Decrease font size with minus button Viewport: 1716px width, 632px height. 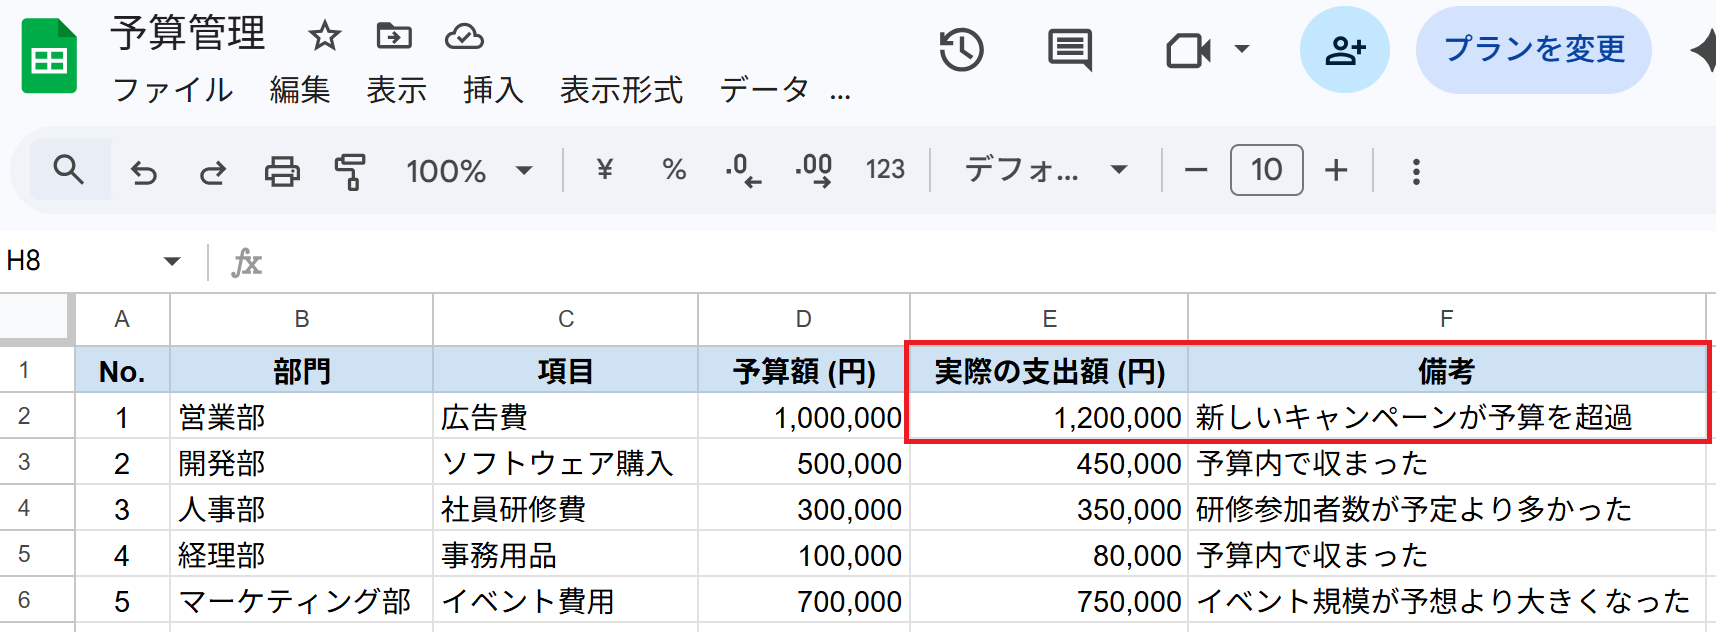(1196, 171)
